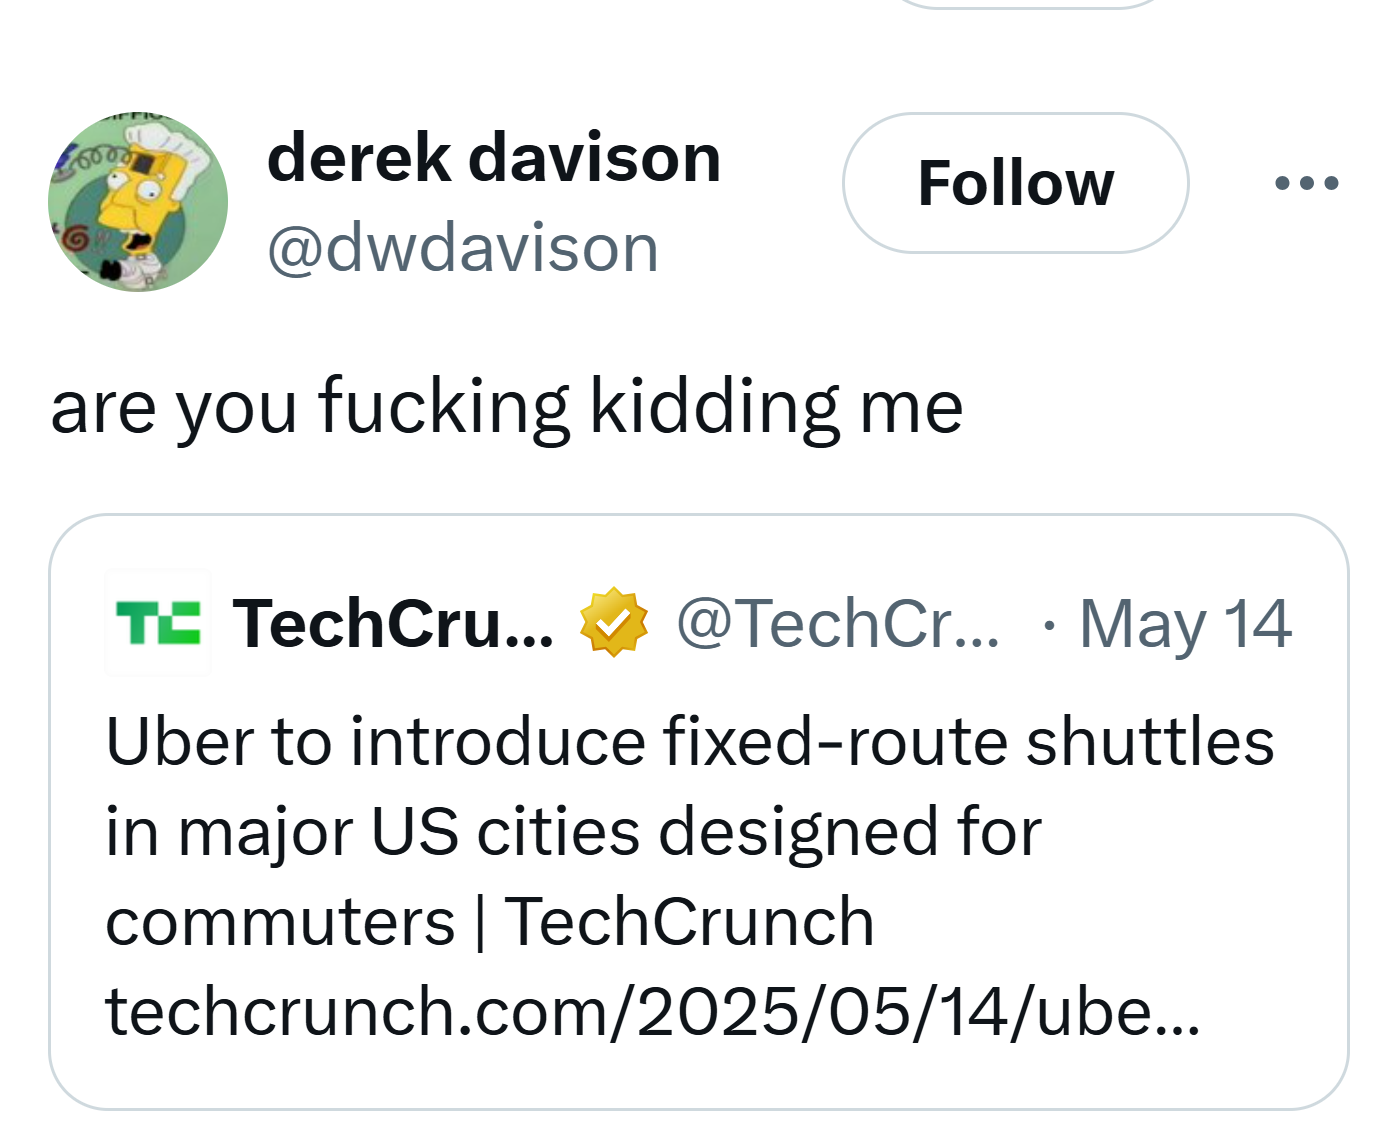Image resolution: width=1397 pixels, height=1140 pixels.
Task: Open derek davison's Simpsons profile avatar
Action: pos(138,202)
